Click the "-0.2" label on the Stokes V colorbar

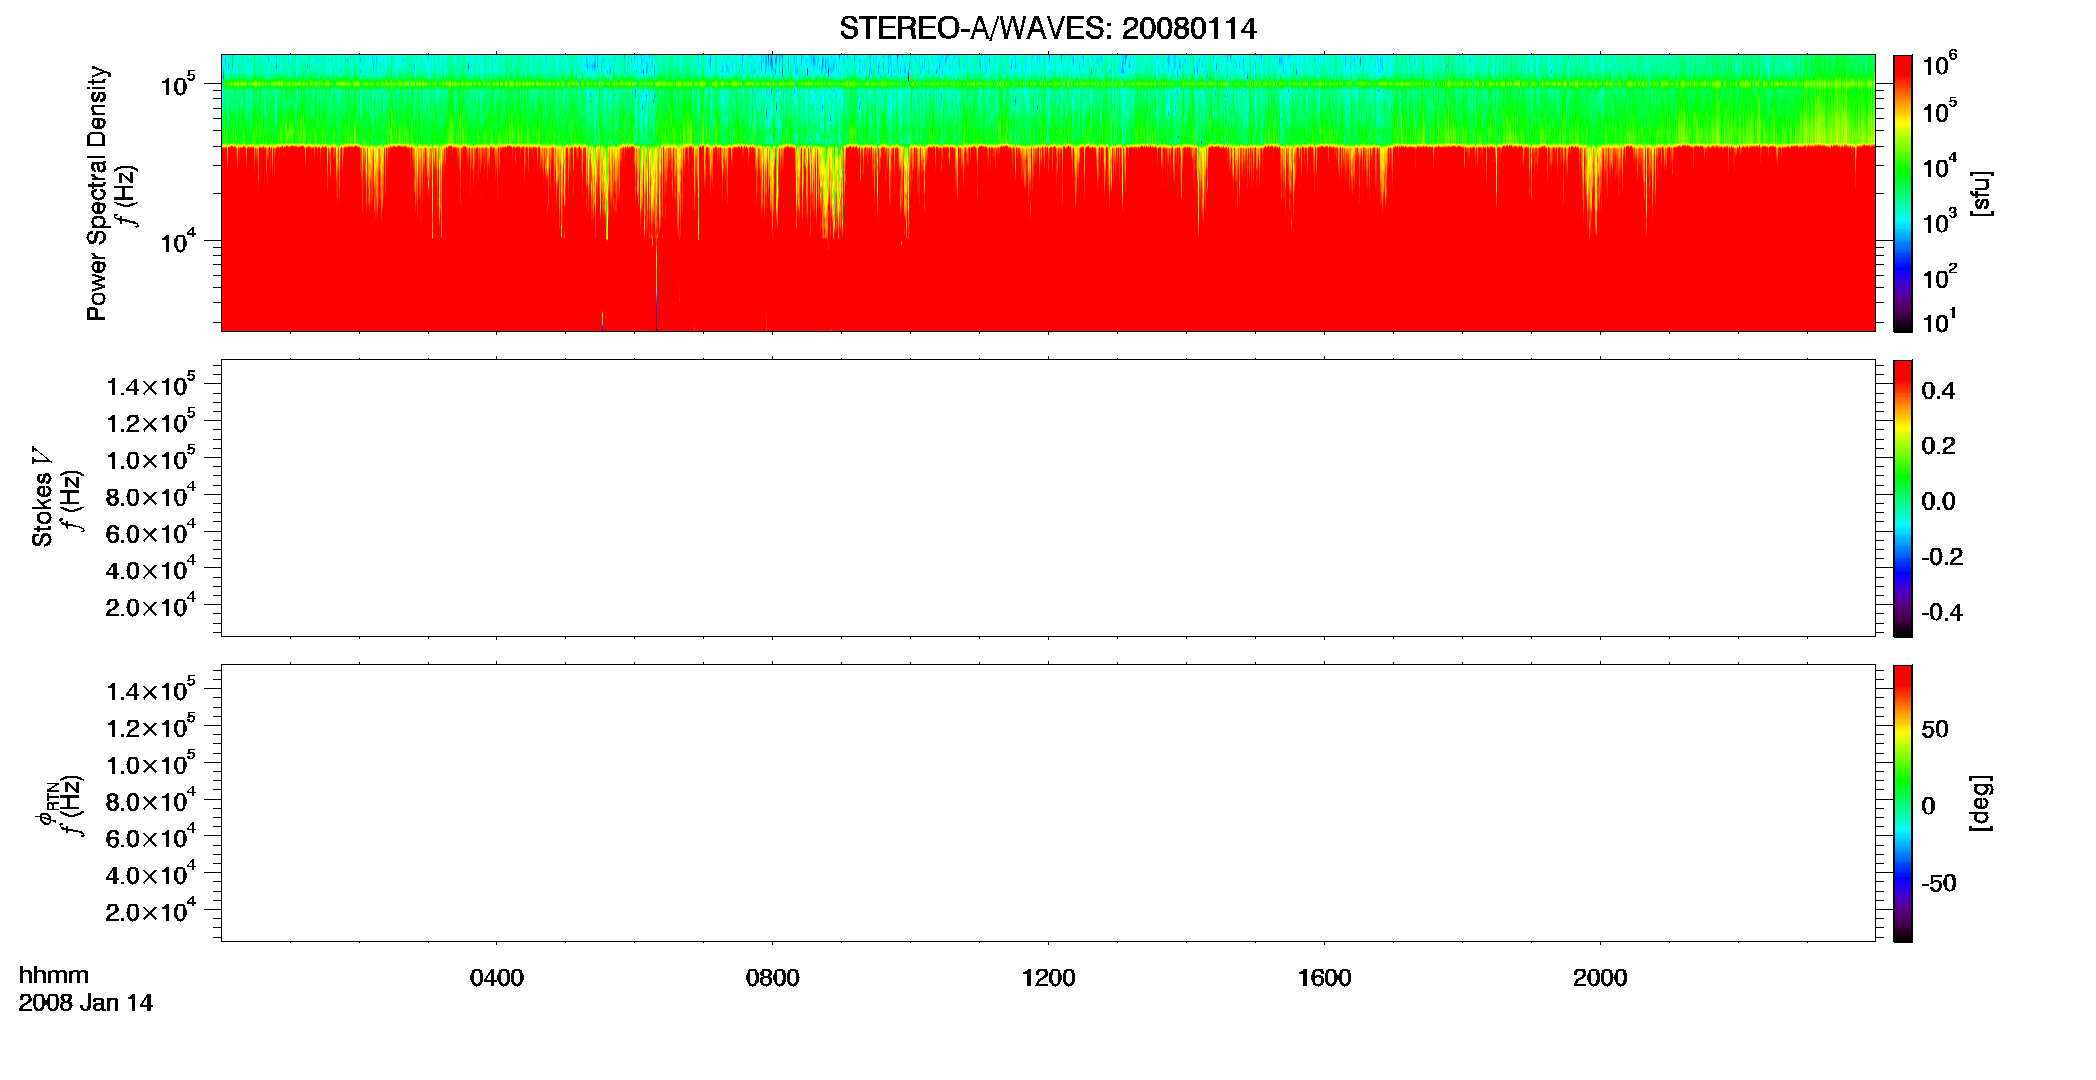[1942, 557]
